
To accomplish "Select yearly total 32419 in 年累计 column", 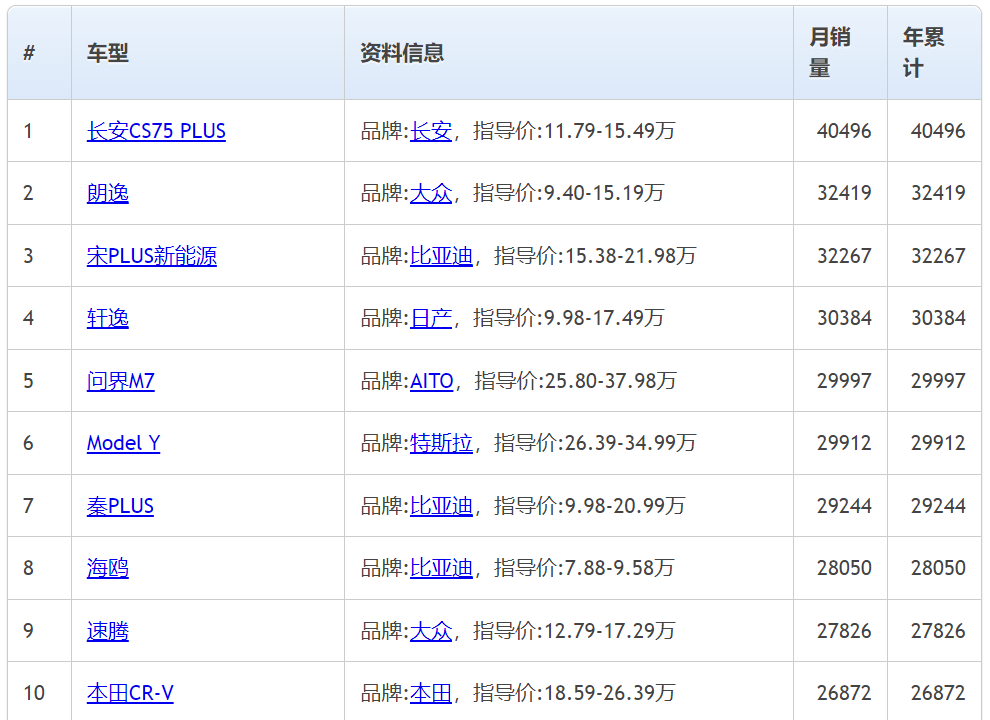I will tap(938, 193).
